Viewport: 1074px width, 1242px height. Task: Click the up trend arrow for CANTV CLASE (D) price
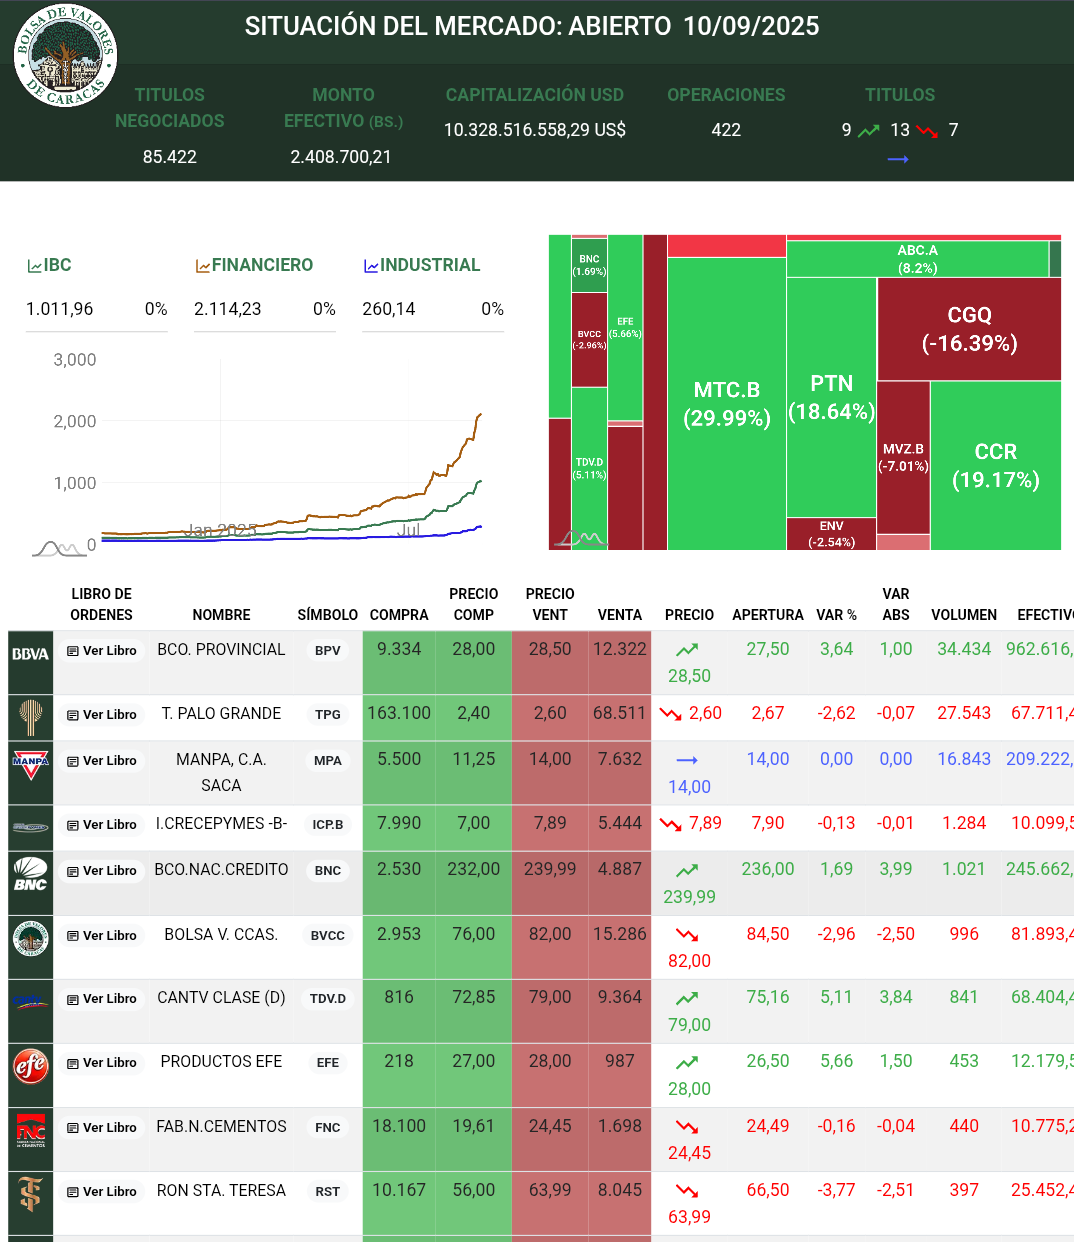pos(687,998)
